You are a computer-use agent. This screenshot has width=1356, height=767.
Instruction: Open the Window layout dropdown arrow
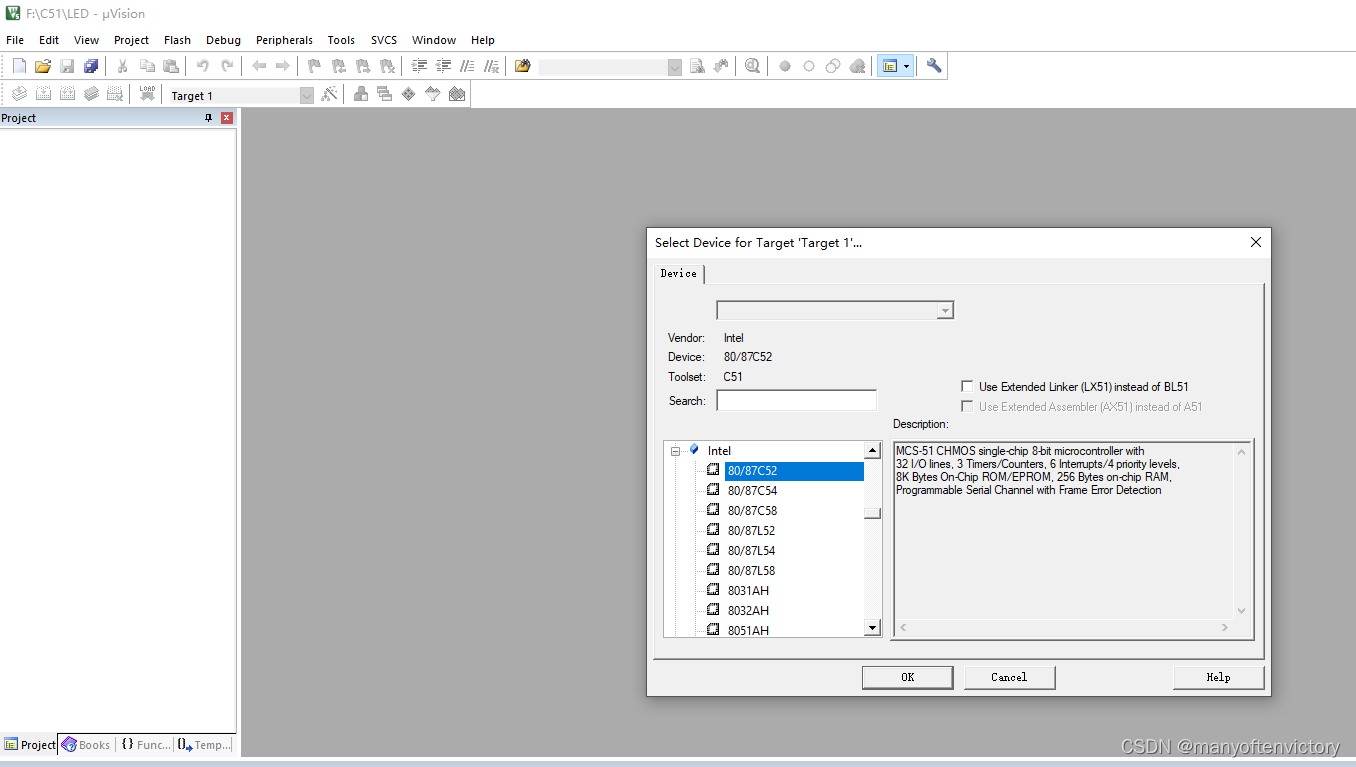pos(907,66)
